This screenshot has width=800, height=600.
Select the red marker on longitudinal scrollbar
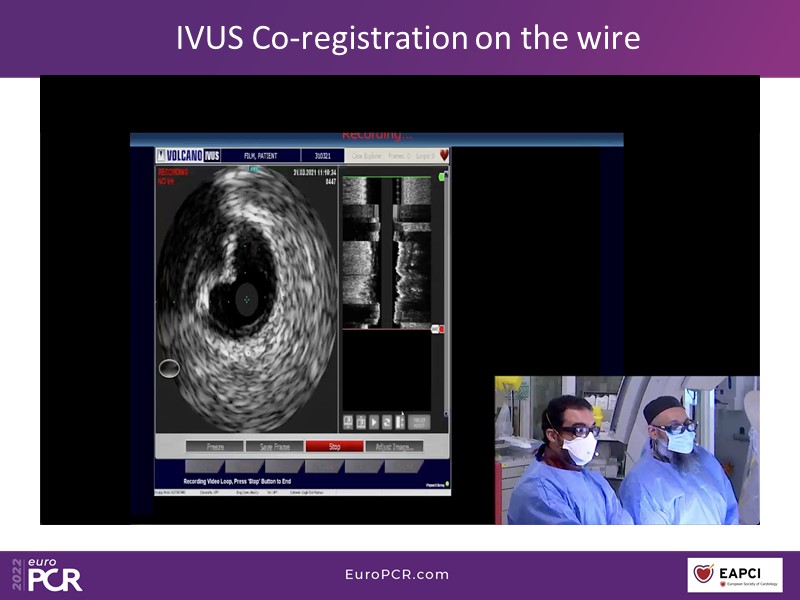[x=441, y=328]
